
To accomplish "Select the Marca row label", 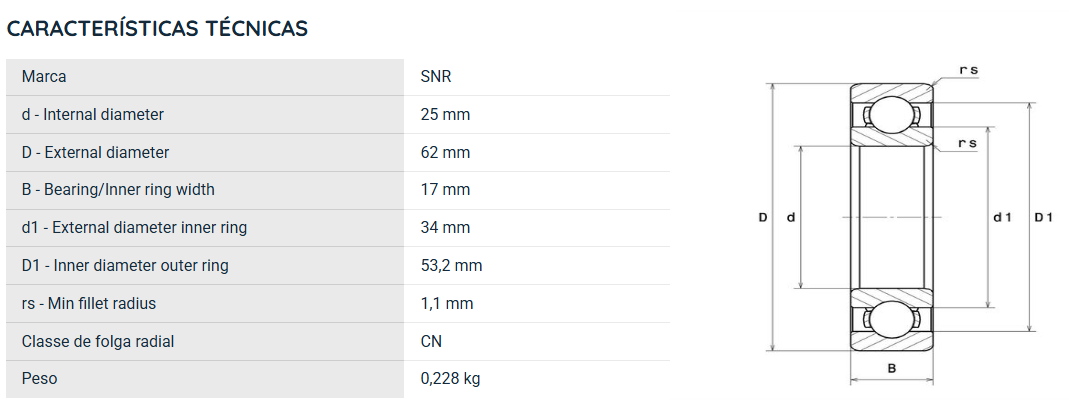I will click(44, 76).
